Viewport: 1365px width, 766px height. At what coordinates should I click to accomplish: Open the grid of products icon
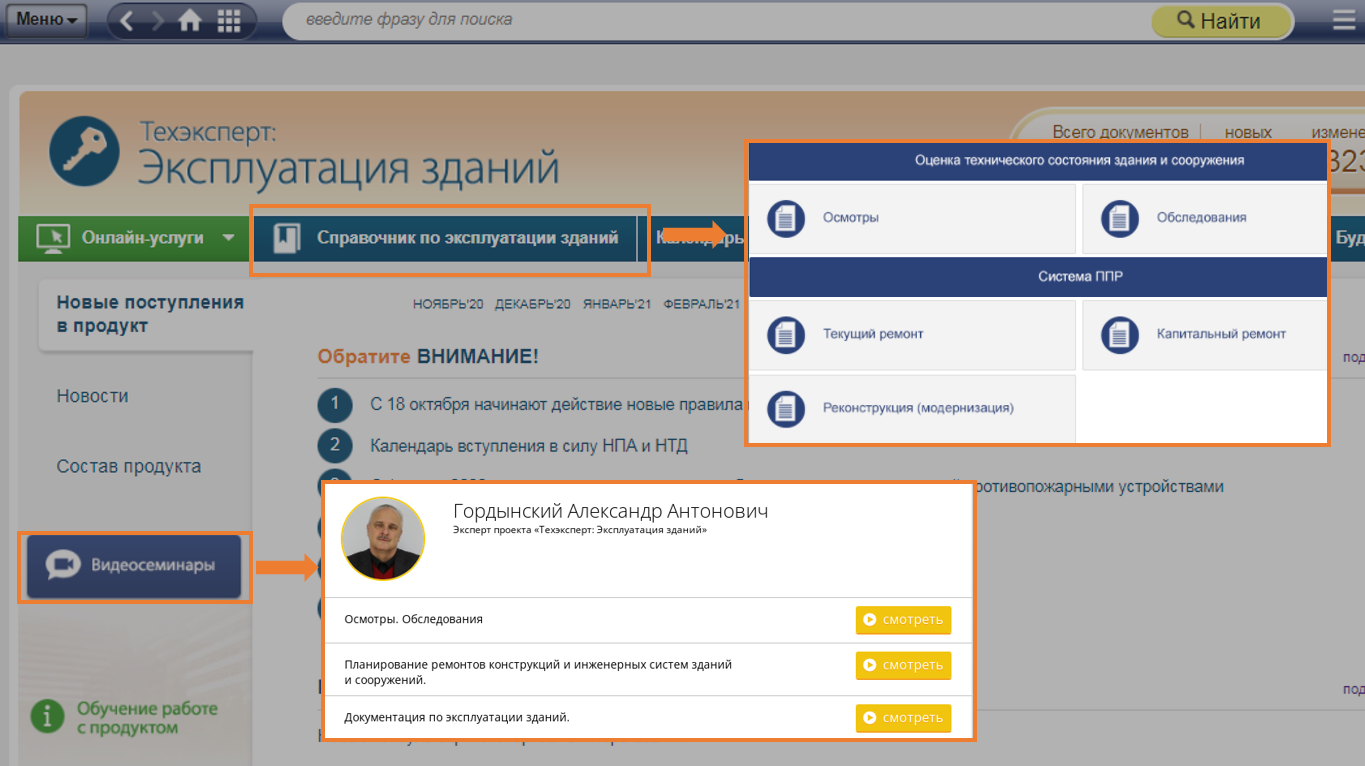coord(228,20)
